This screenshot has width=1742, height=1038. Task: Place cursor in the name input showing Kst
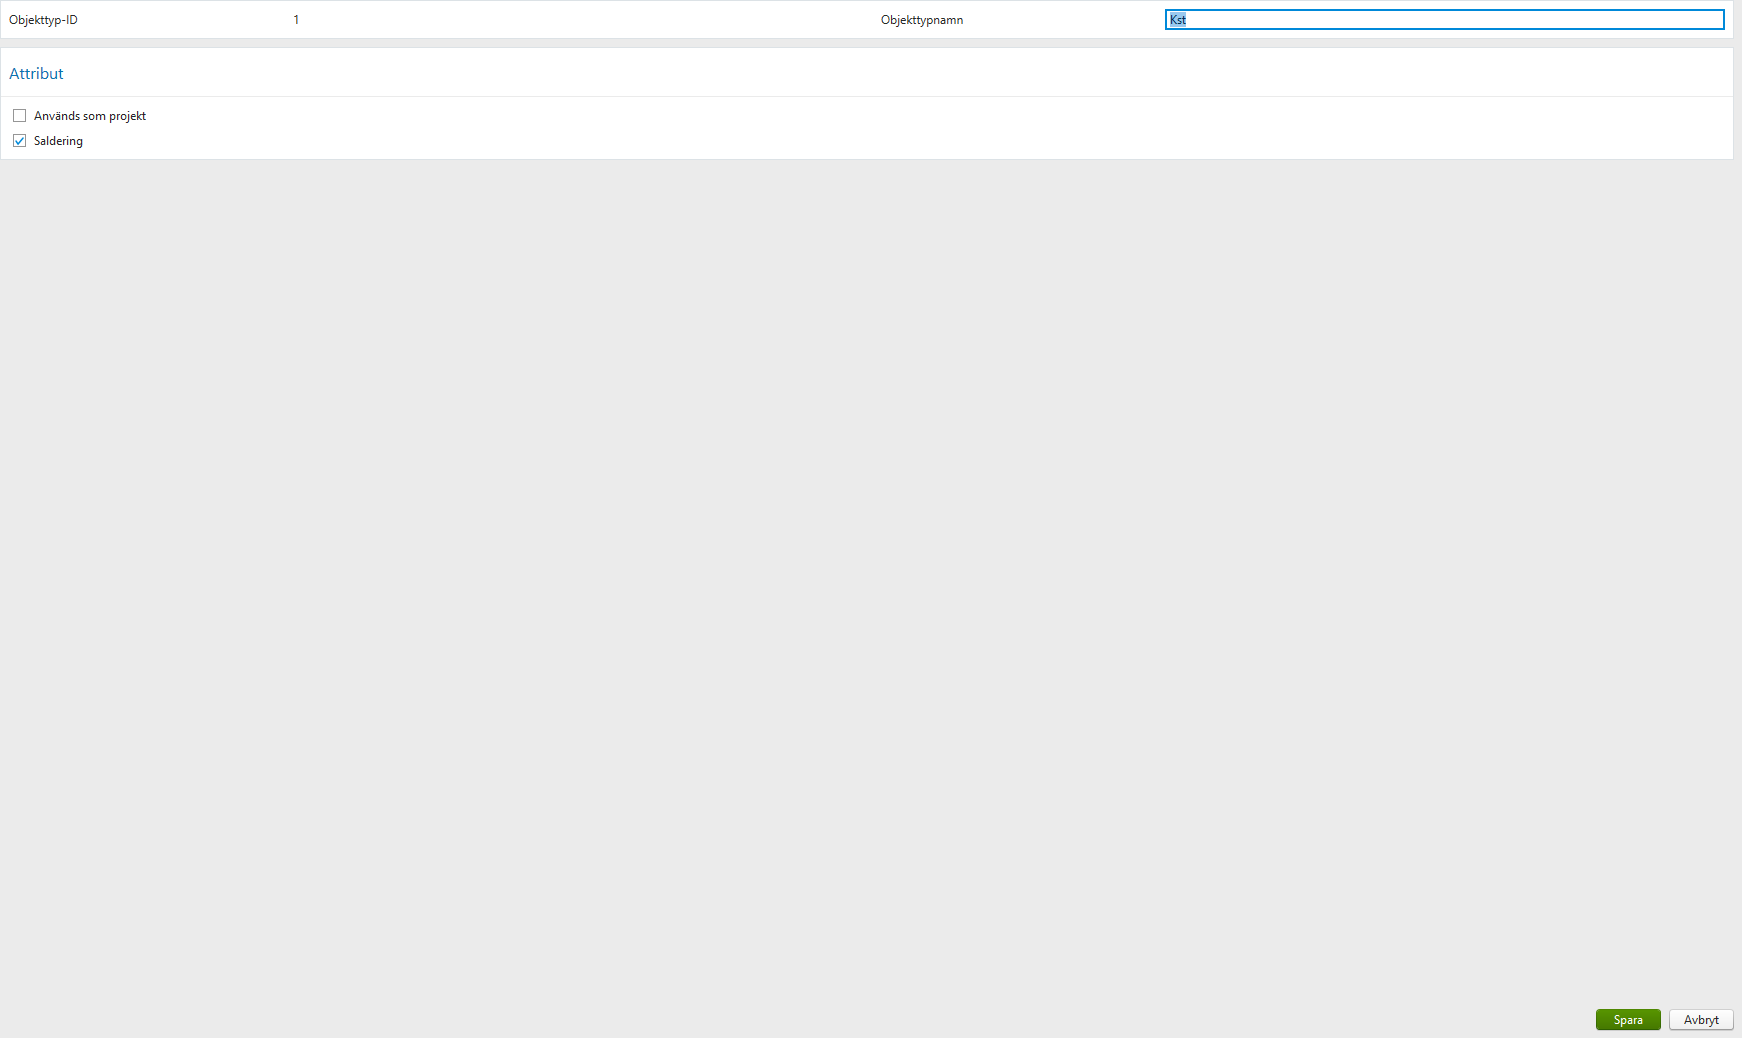[1400, 19]
